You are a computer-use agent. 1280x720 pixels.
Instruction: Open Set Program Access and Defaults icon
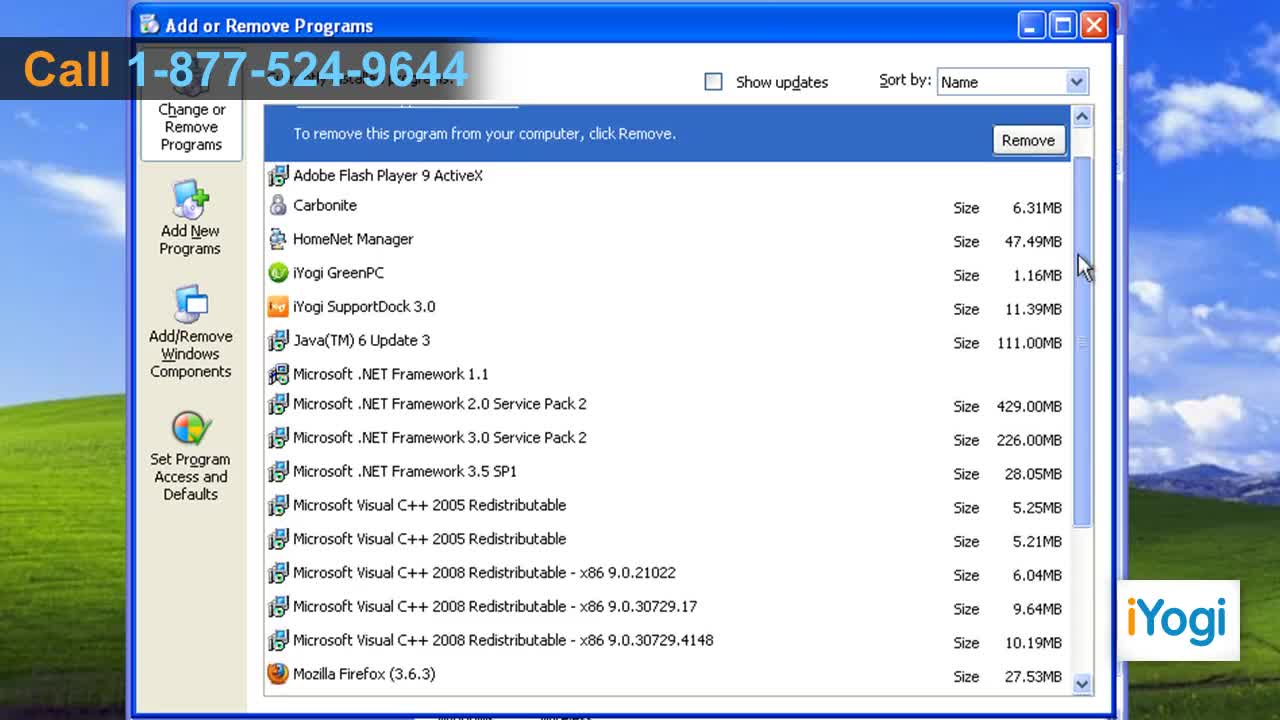point(190,429)
